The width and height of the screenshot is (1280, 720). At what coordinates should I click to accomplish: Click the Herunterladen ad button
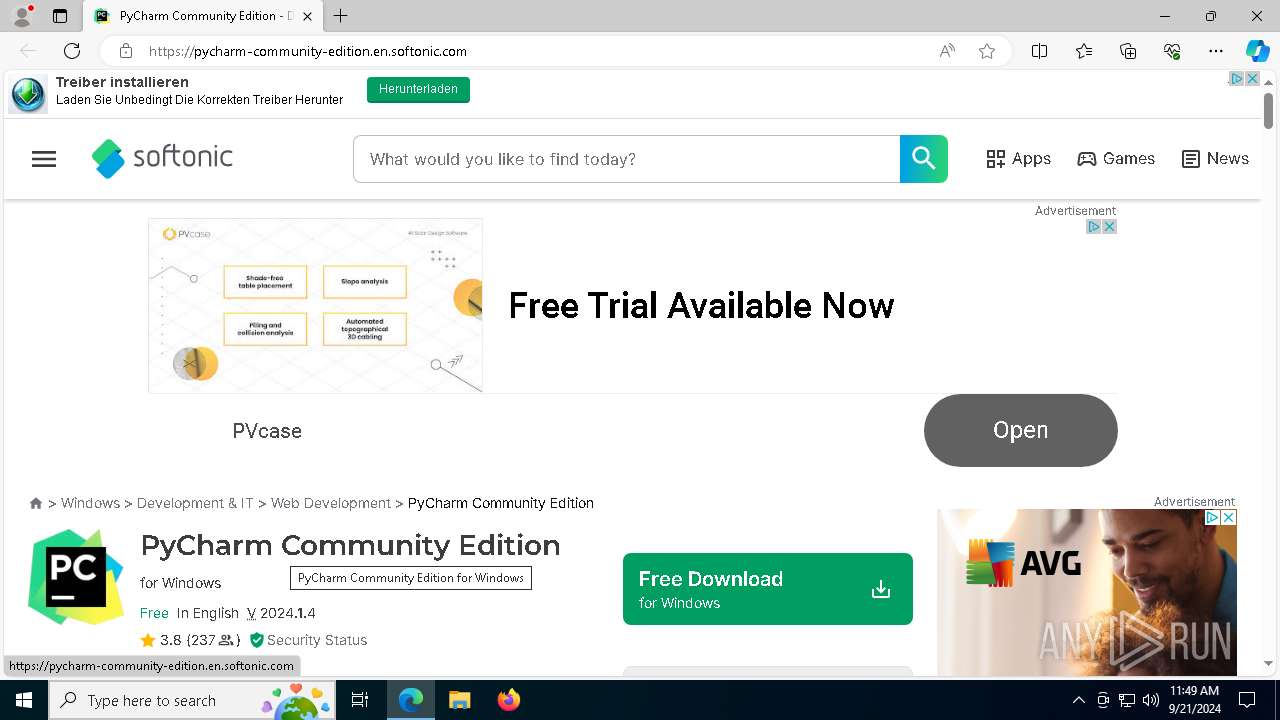(x=418, y=90)
